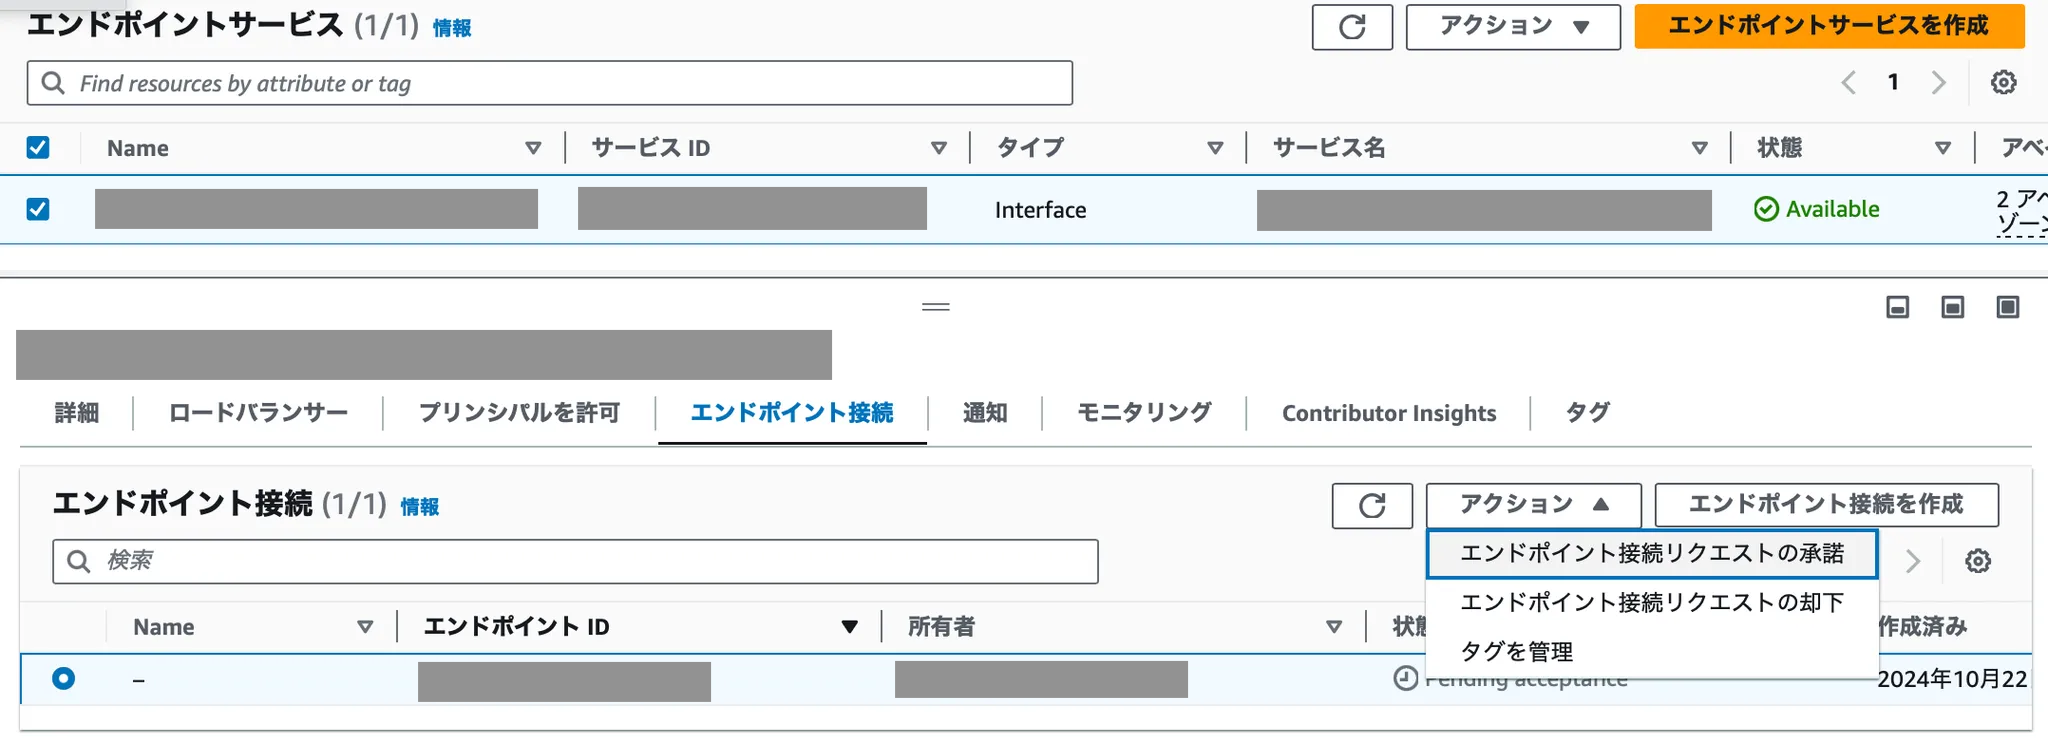Open the プリンシパルを許可 tab
The height and width of the screenshot is (749, 2048).
tap(519, 413)
